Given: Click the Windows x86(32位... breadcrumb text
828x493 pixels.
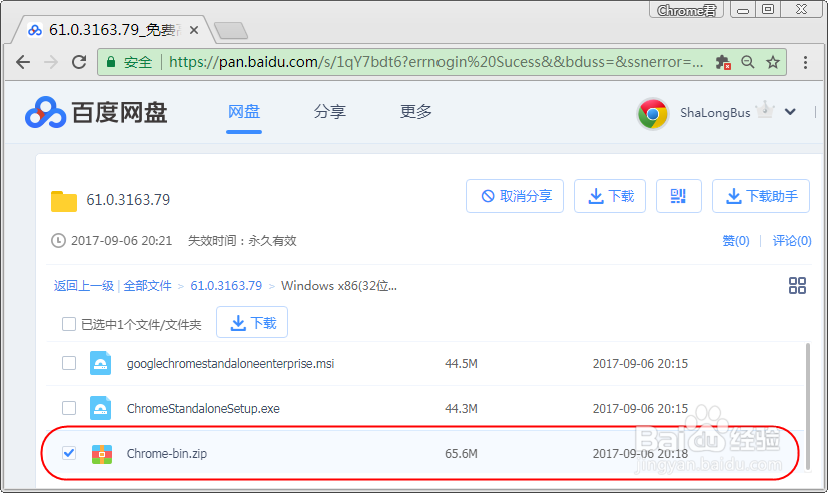Looking at the screenshot, I should tap(339, 286).
